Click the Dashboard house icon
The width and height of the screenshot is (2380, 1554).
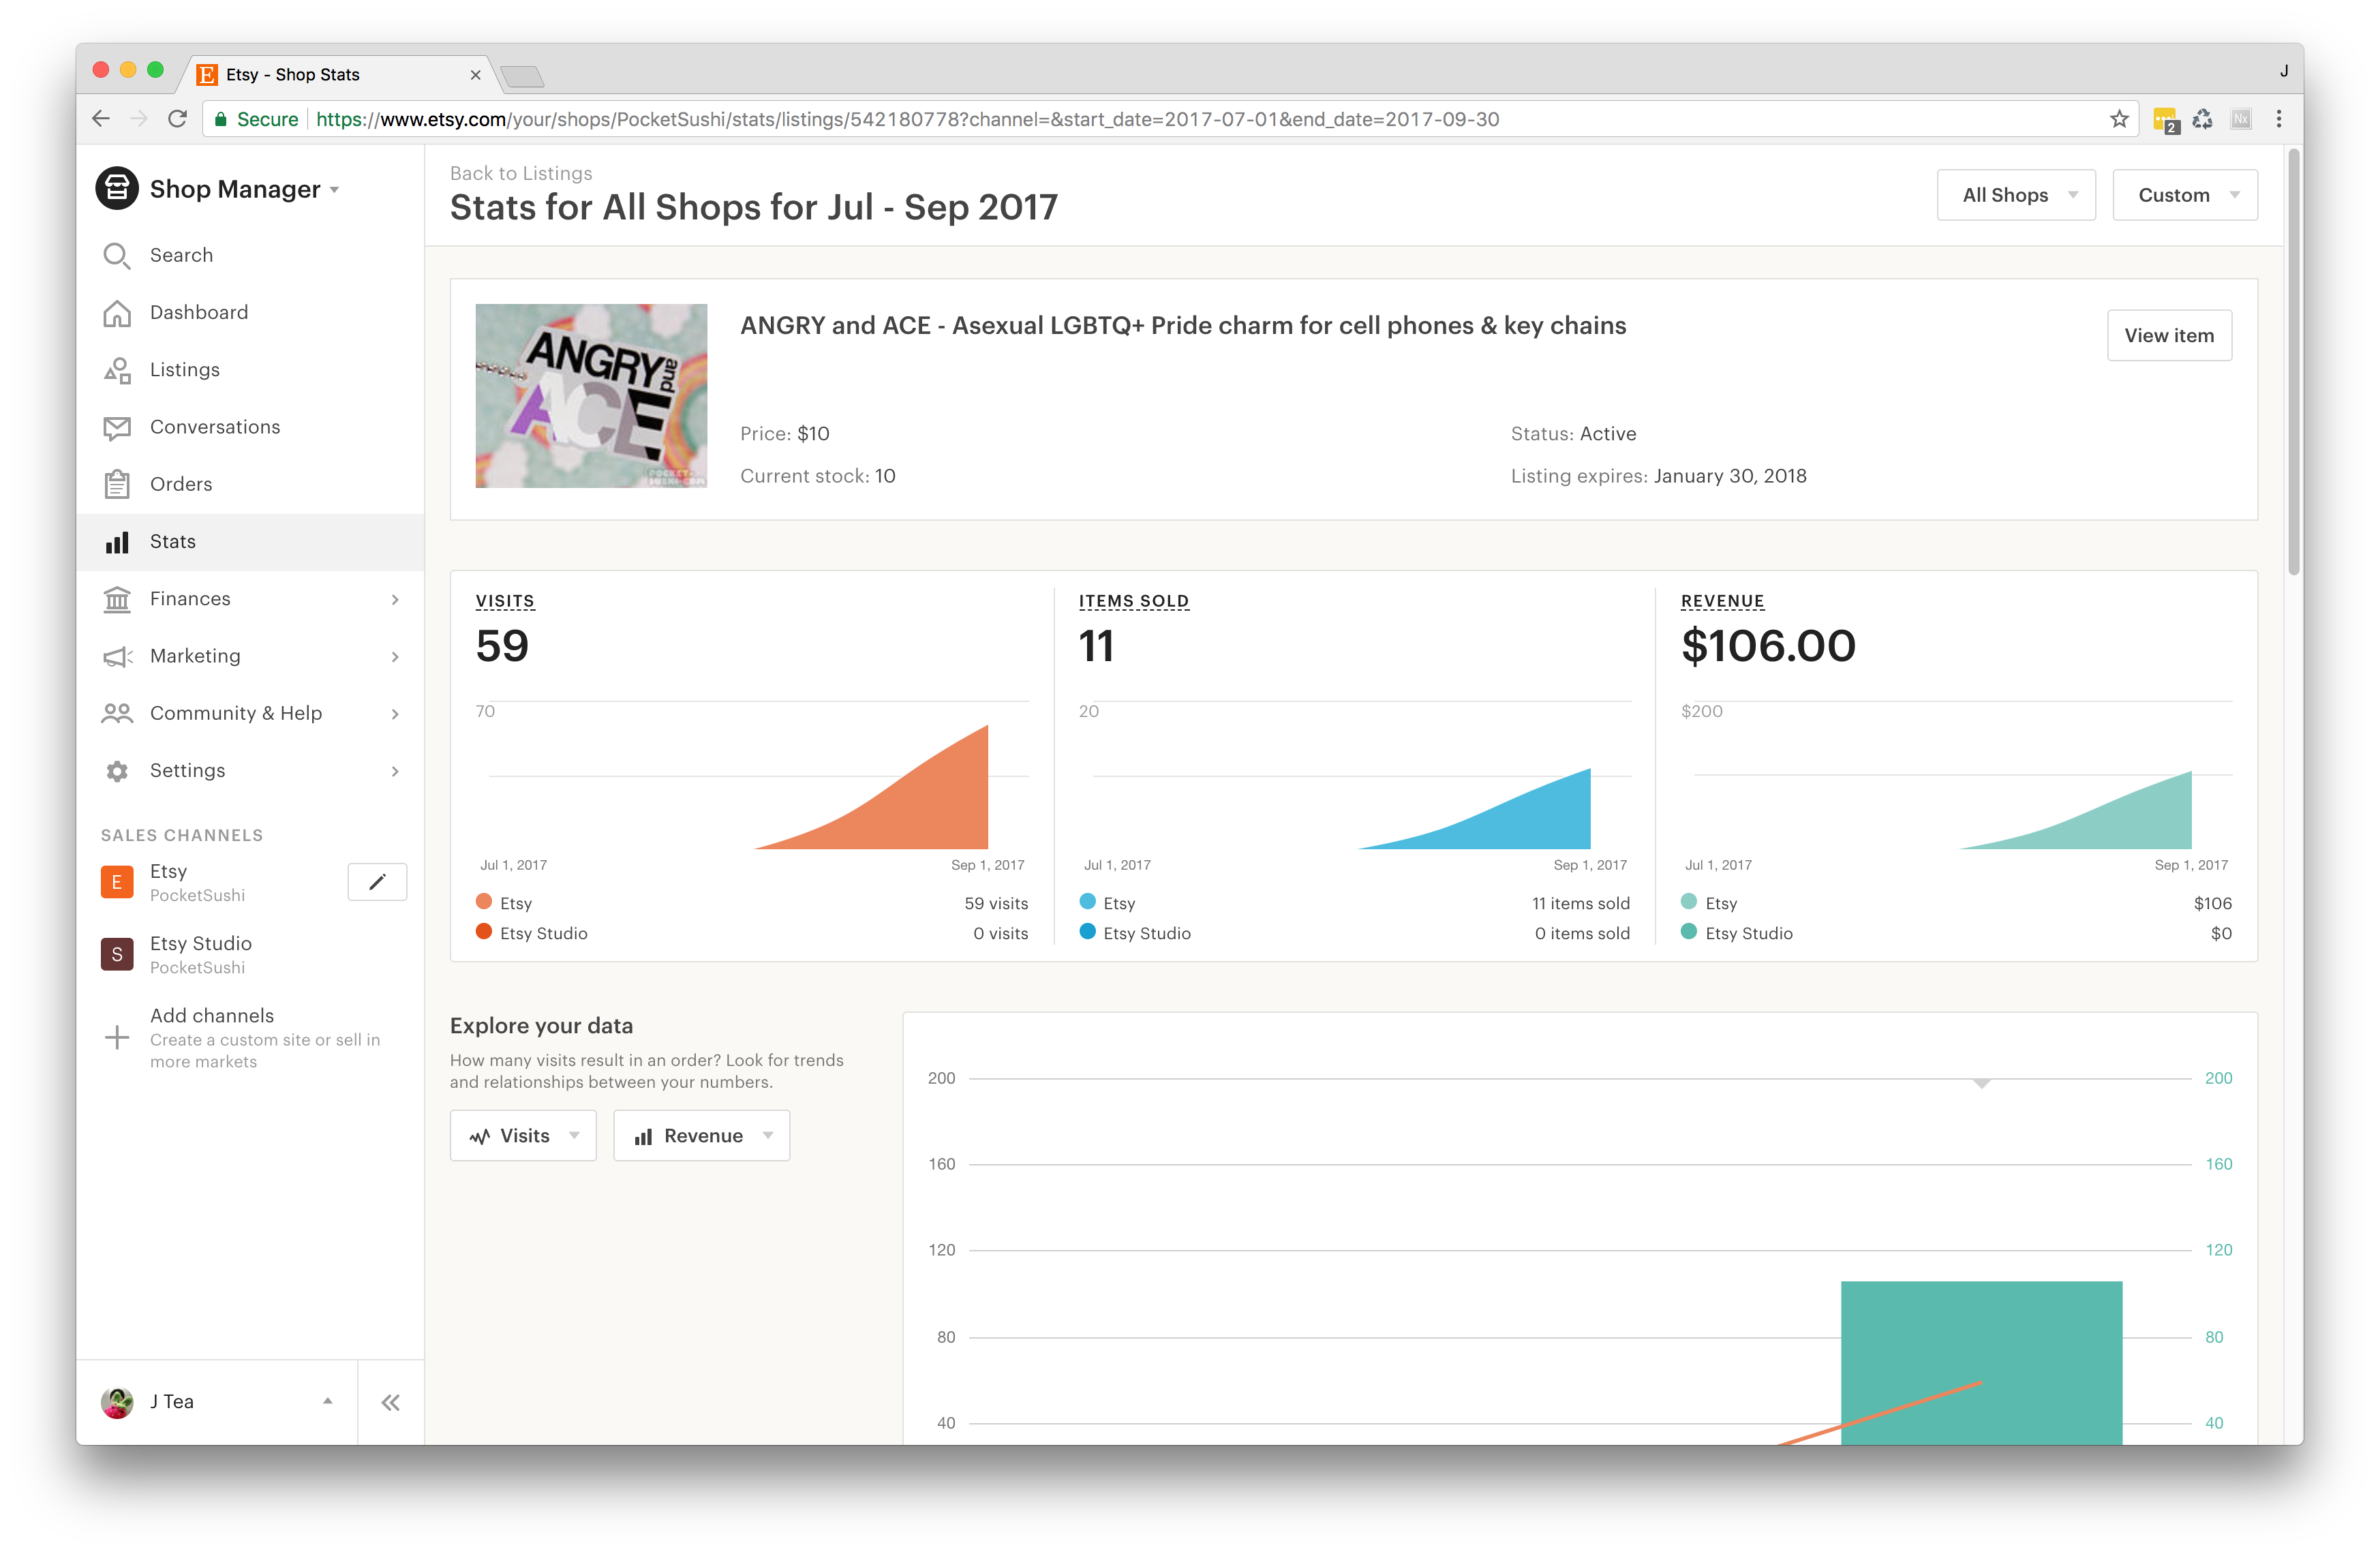(x=117, y=313)
